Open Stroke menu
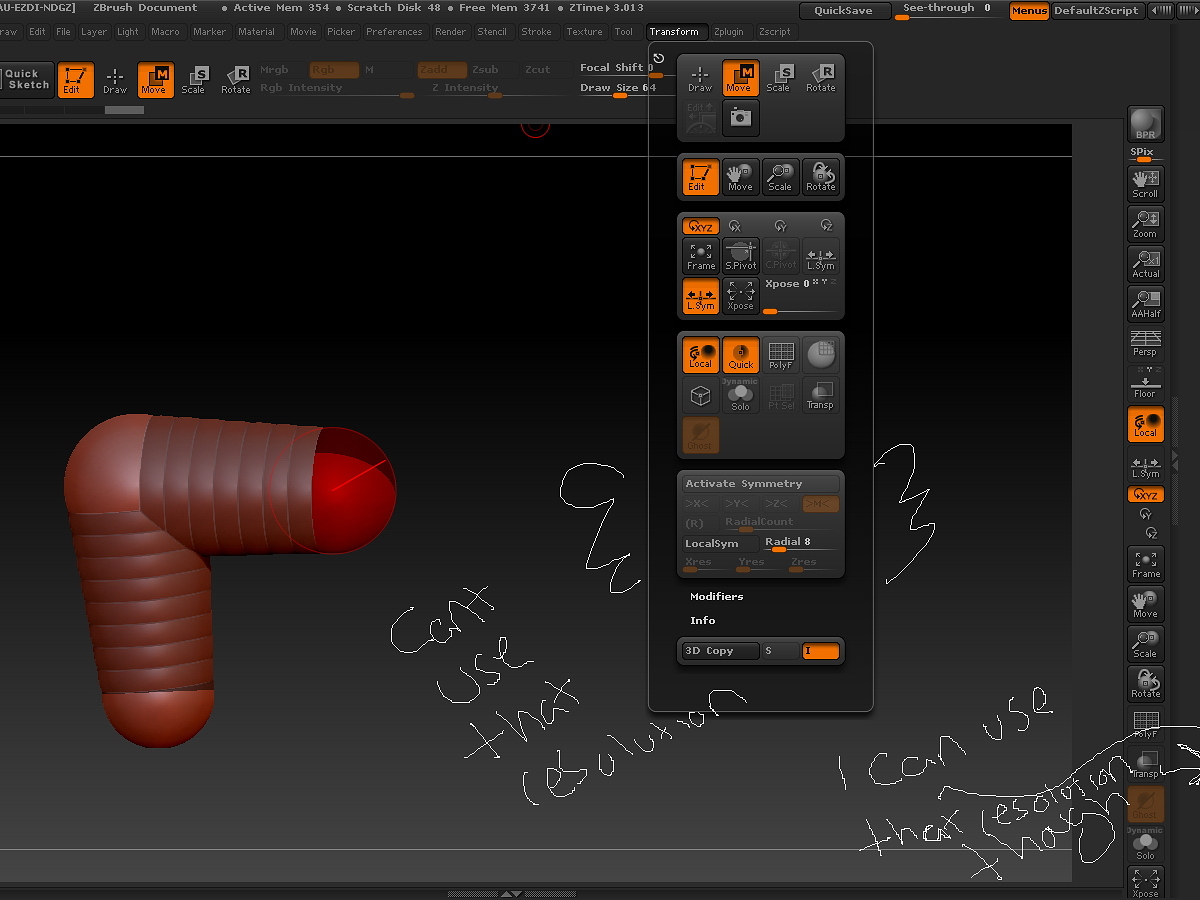This screenshot has width=1200, height=900. [x=536, y=32]
